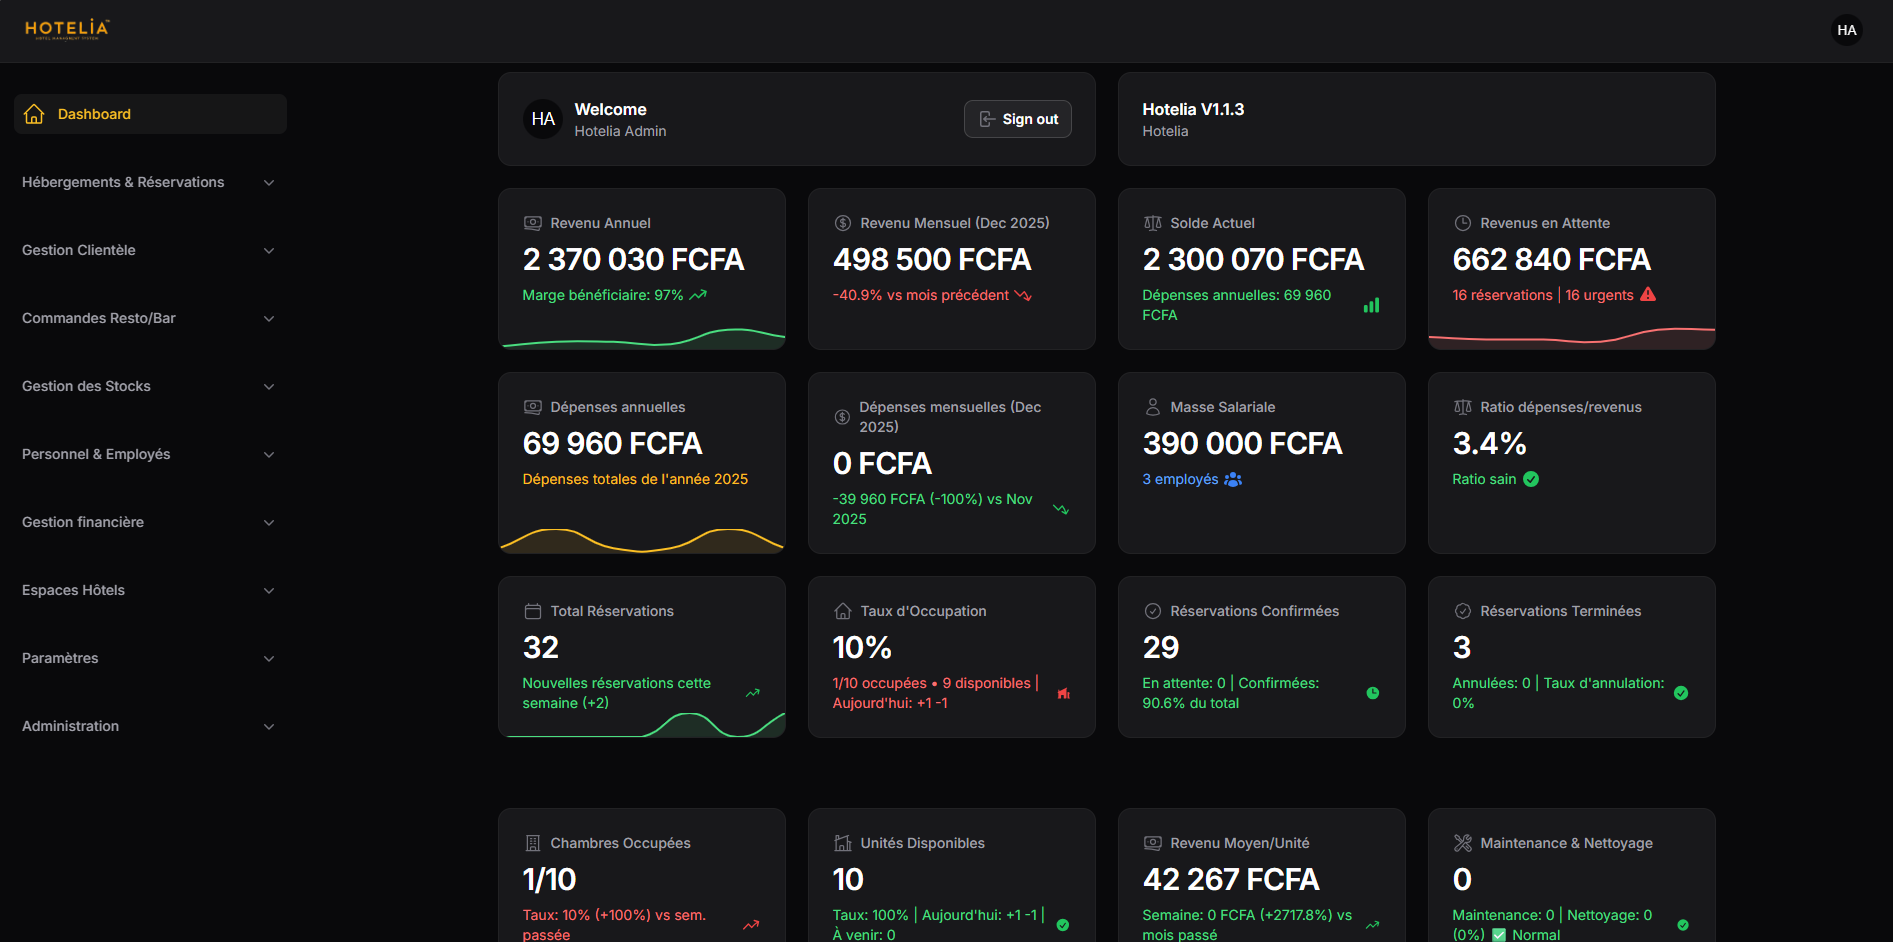Expand the Gestion des Stocks chevron
Viewport: 1893px width, 942px height.
(x=269, y=387)
